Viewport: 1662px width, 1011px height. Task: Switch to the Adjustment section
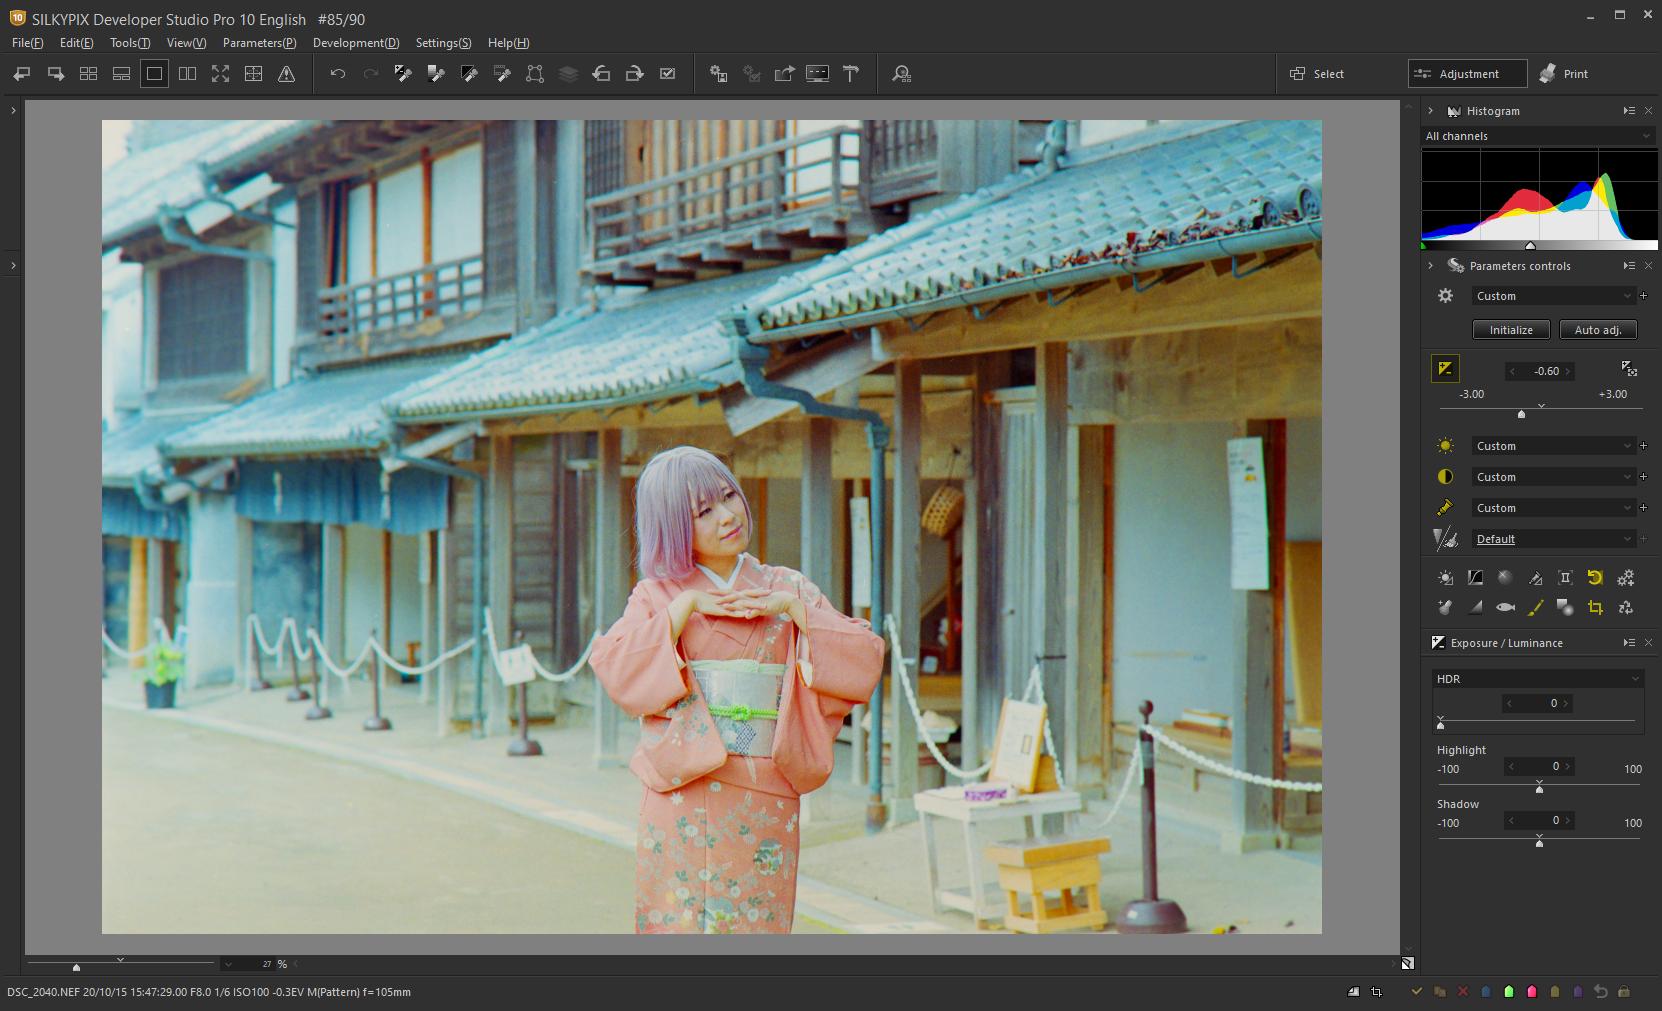1467,74
